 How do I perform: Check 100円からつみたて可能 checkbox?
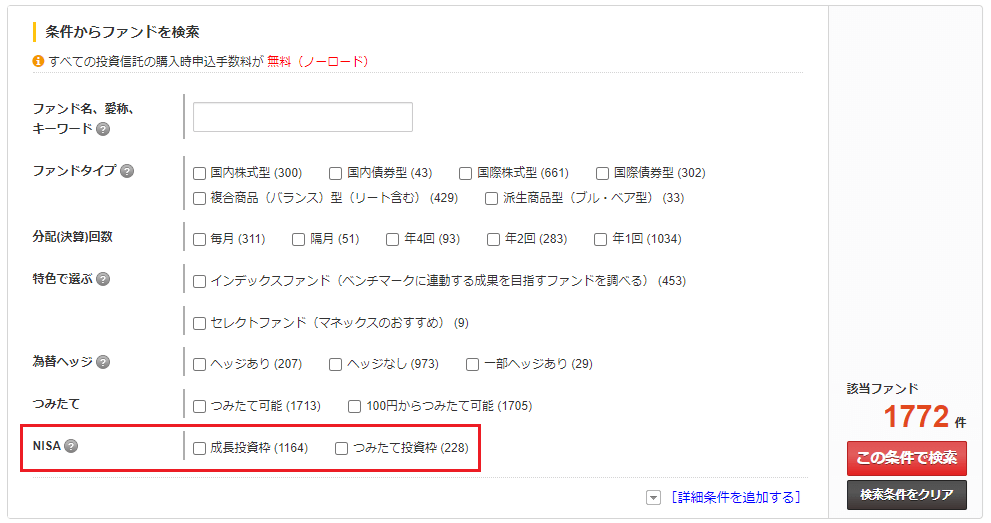[355, 406]
